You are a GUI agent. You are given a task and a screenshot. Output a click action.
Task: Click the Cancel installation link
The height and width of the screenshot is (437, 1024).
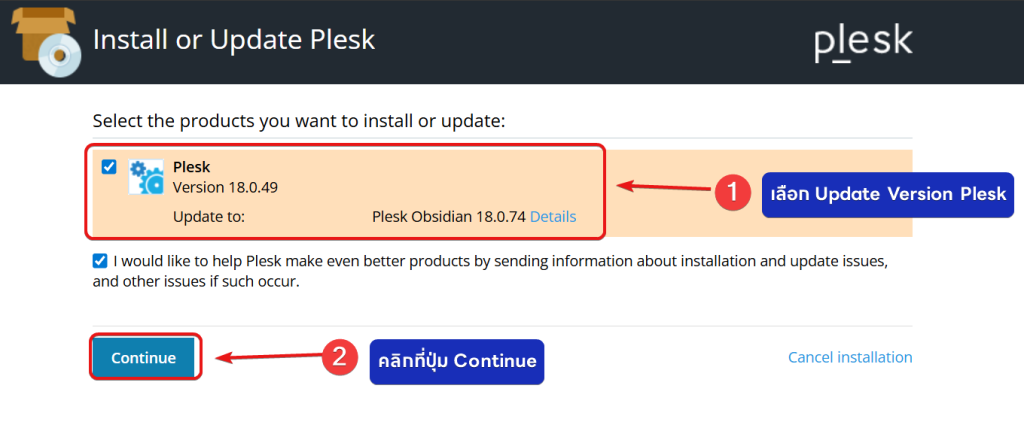click(850, 357)
